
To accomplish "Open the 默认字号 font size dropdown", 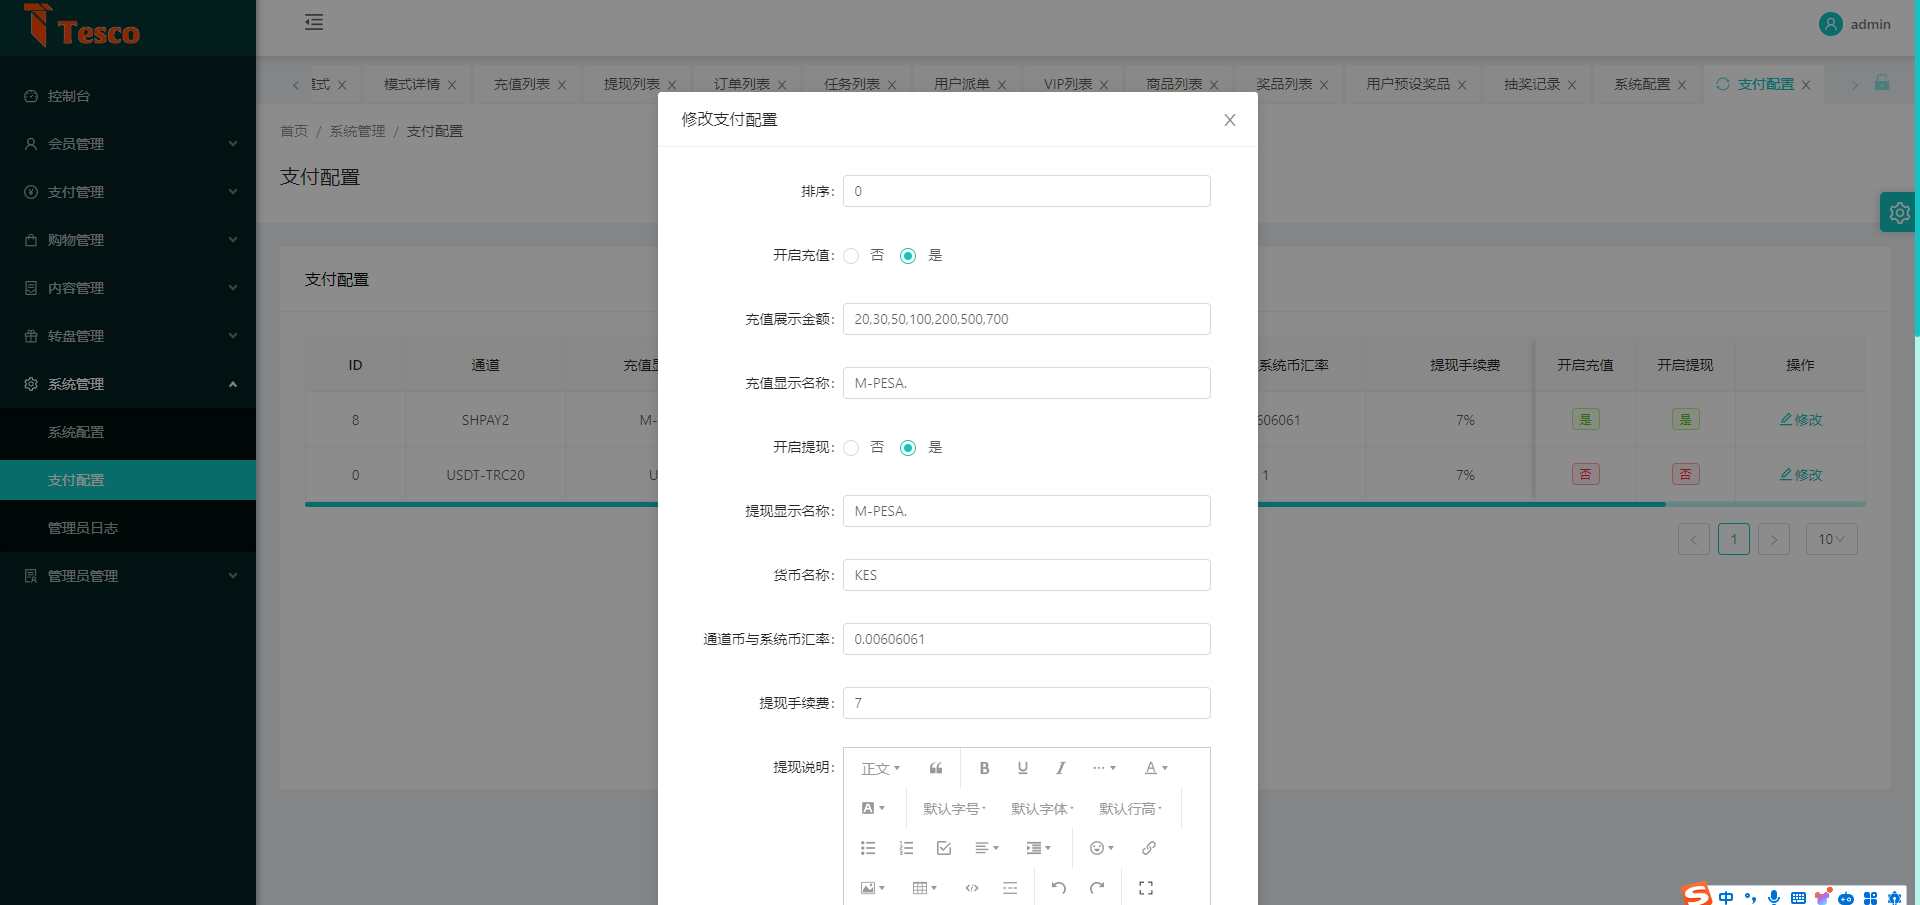I will [954, 808].
